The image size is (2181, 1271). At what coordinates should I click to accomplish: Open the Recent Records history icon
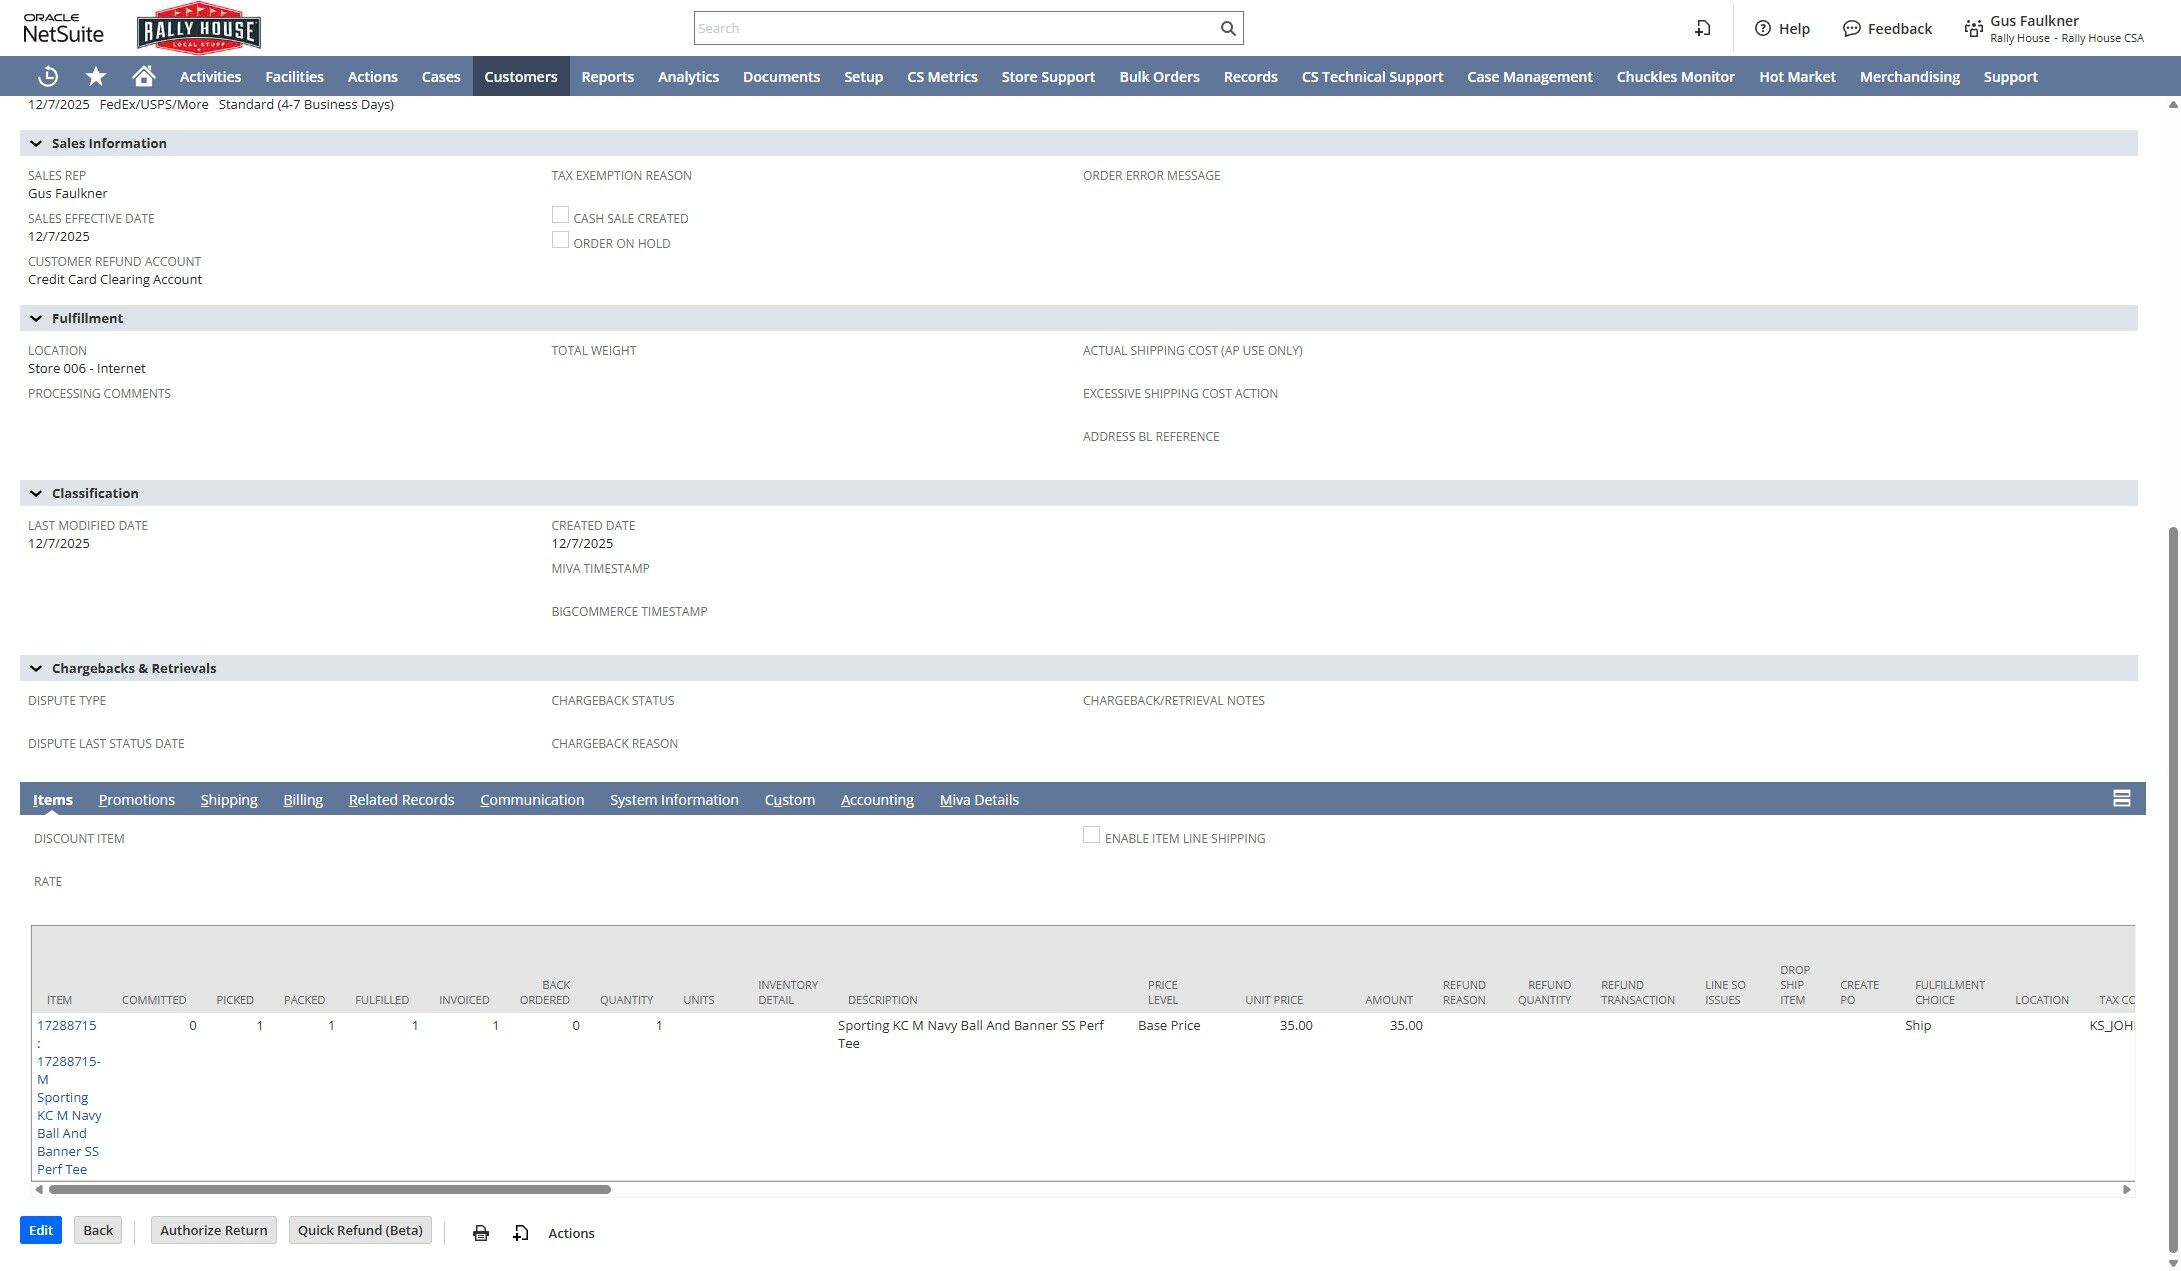click(47, 77)
